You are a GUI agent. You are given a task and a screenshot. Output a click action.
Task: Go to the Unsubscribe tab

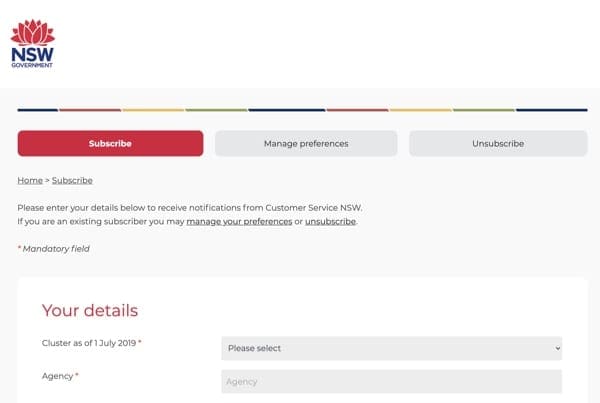[498, 144]
